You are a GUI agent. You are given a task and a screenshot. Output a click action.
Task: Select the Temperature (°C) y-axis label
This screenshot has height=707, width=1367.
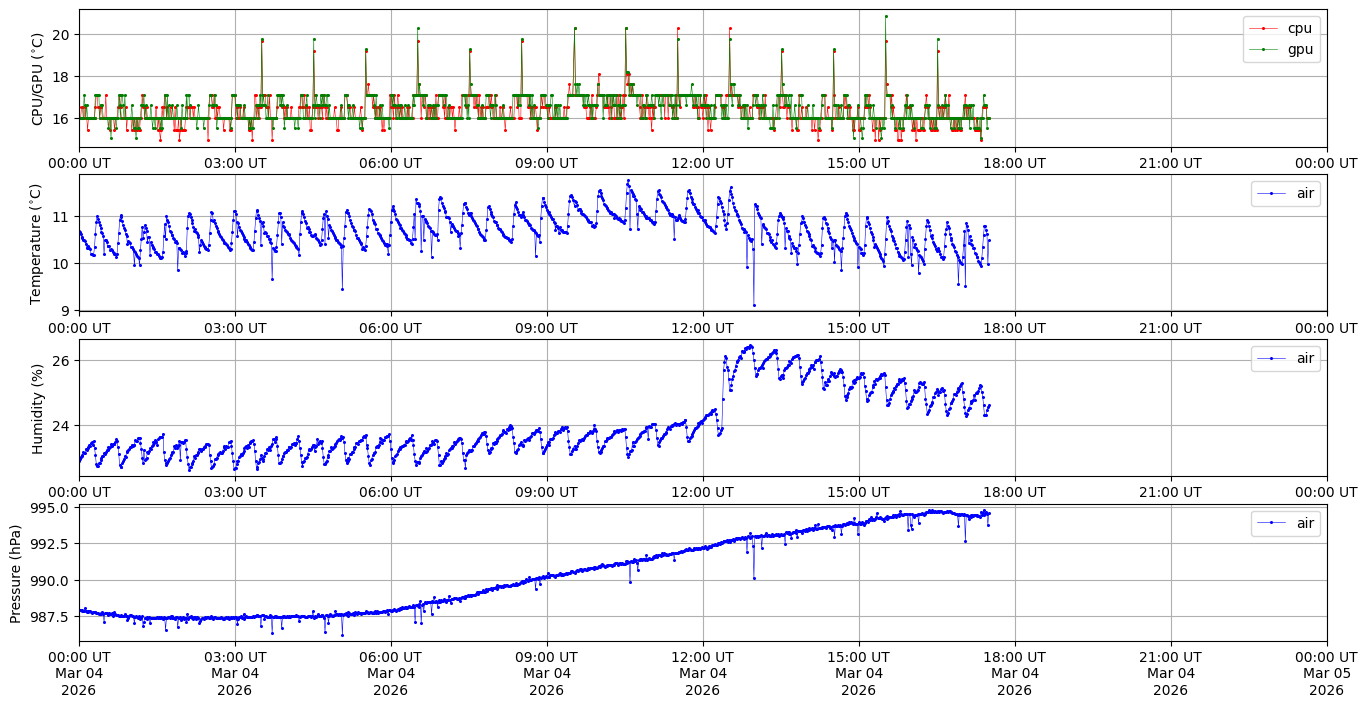pos(38,243)
